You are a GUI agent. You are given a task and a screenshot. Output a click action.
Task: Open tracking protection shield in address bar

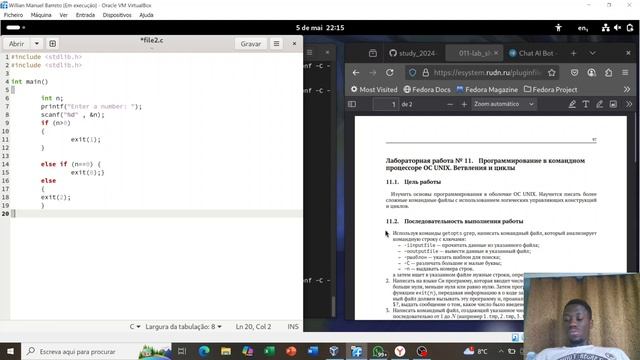[413, 73]
